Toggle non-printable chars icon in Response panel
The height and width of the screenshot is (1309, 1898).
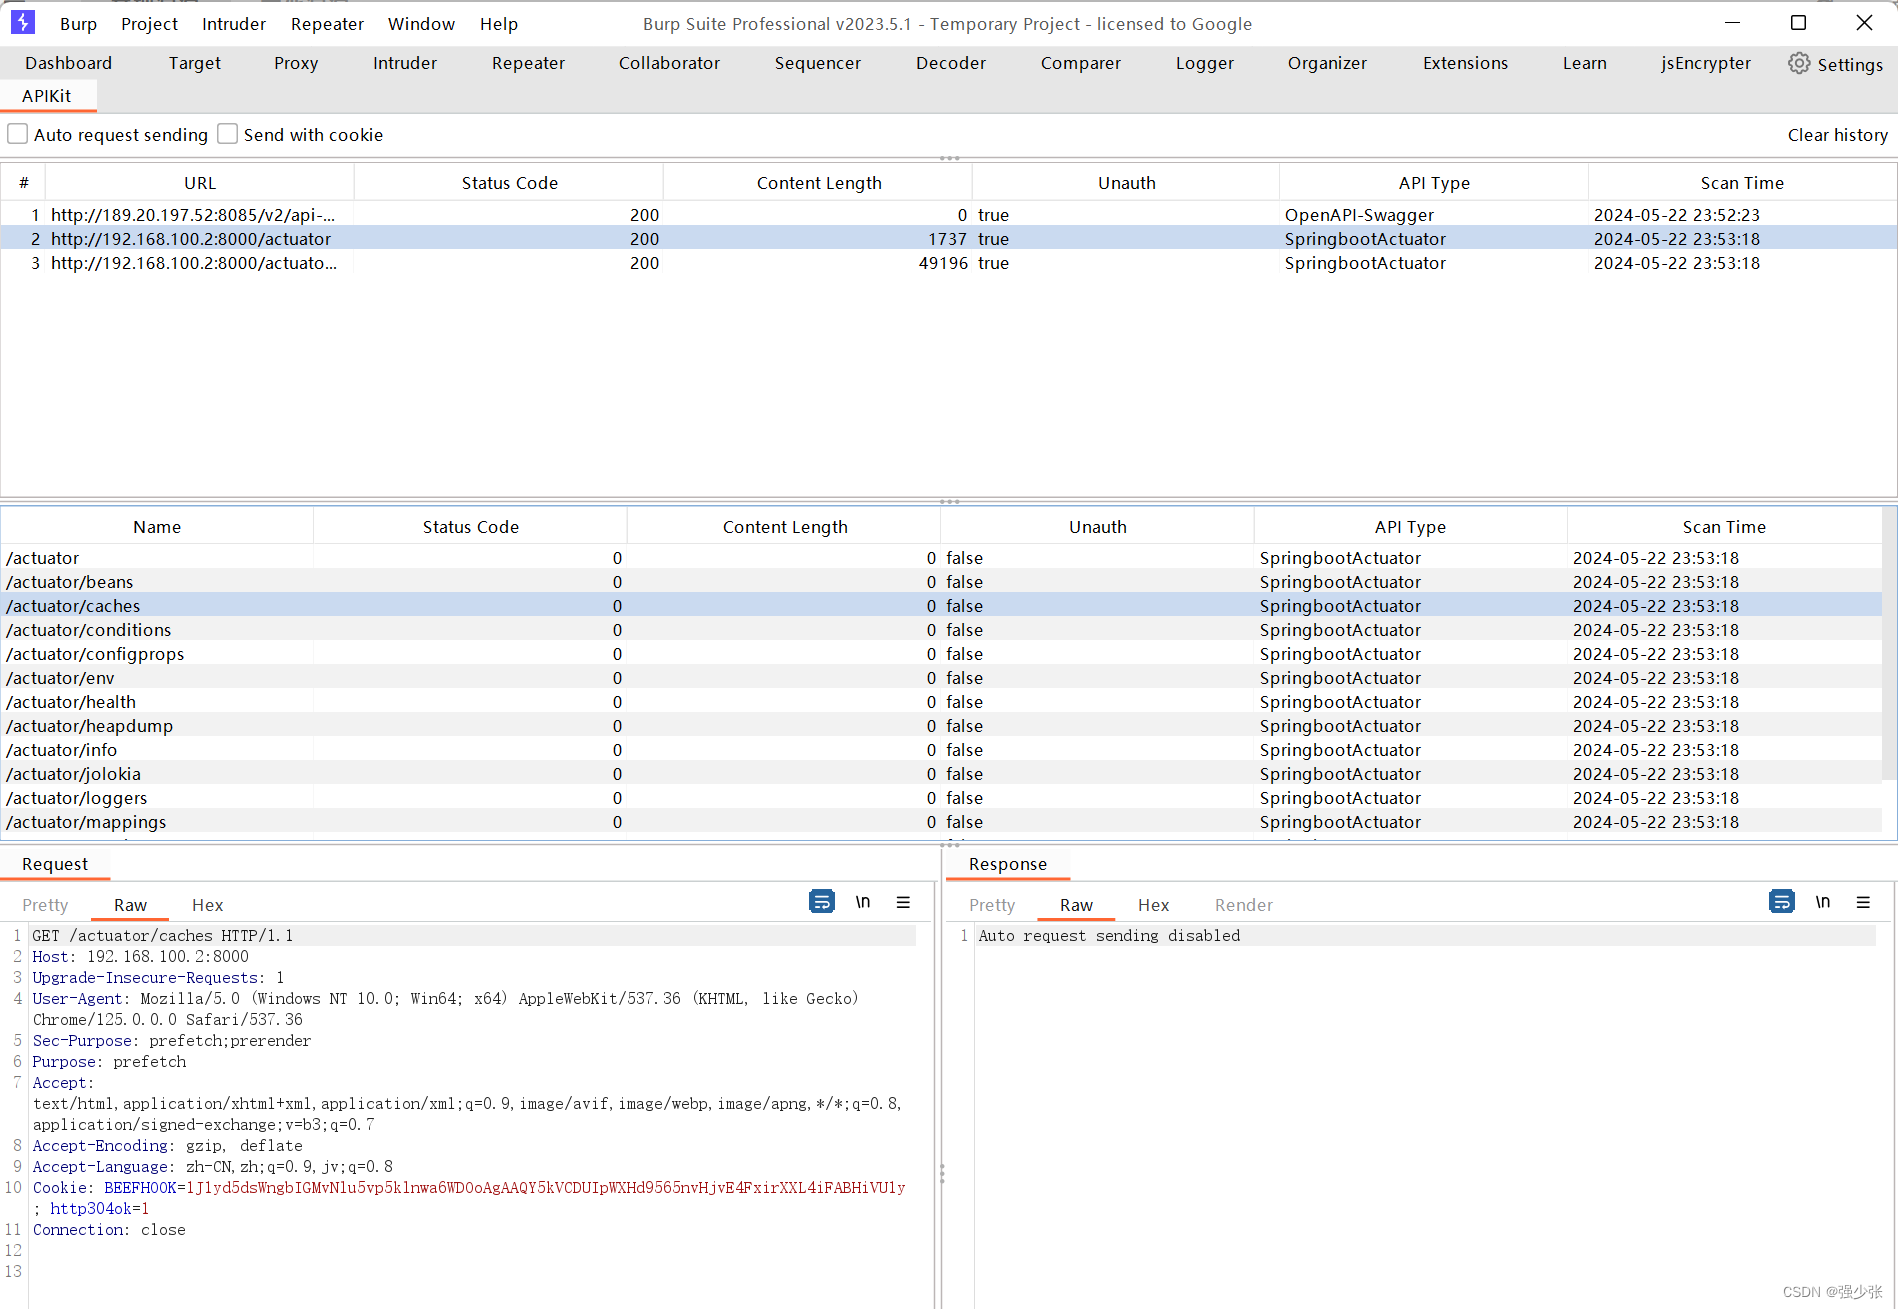click(x=1822, y=902)
